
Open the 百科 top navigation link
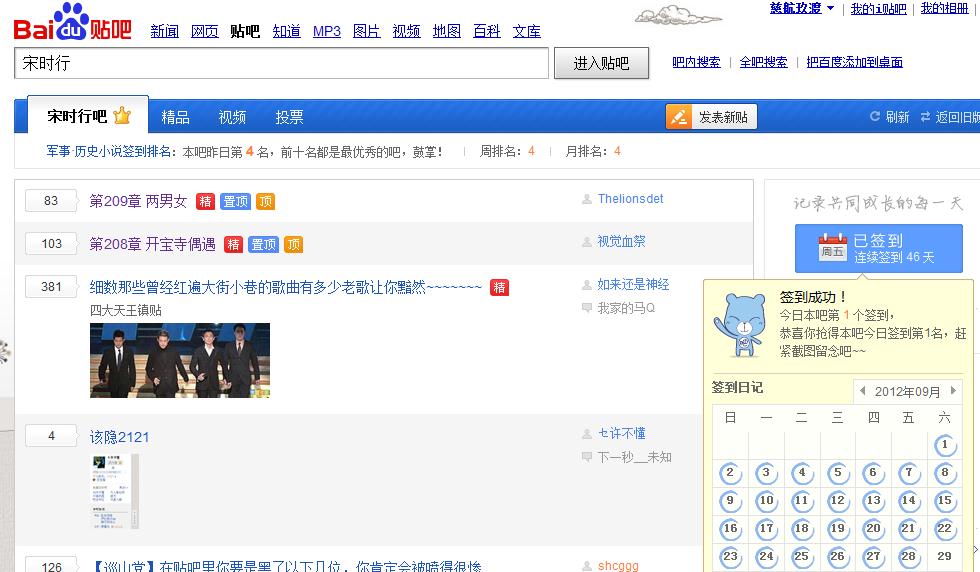pos(486,31)
